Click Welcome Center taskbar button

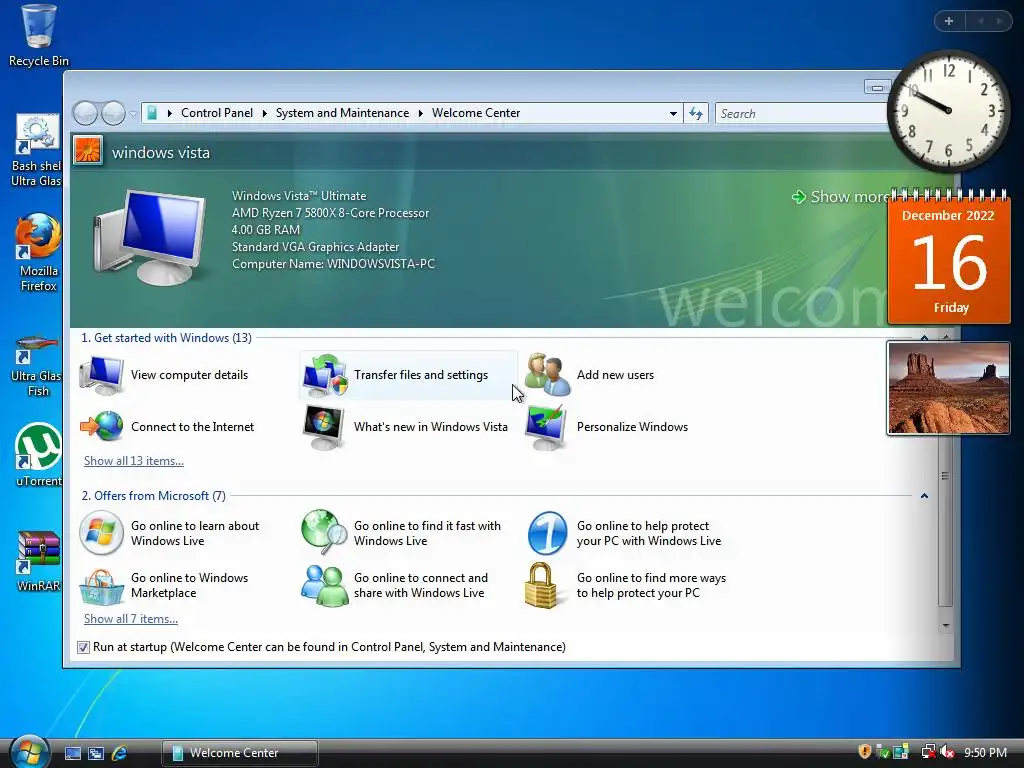pyautogui.click(x=240, y=753)
